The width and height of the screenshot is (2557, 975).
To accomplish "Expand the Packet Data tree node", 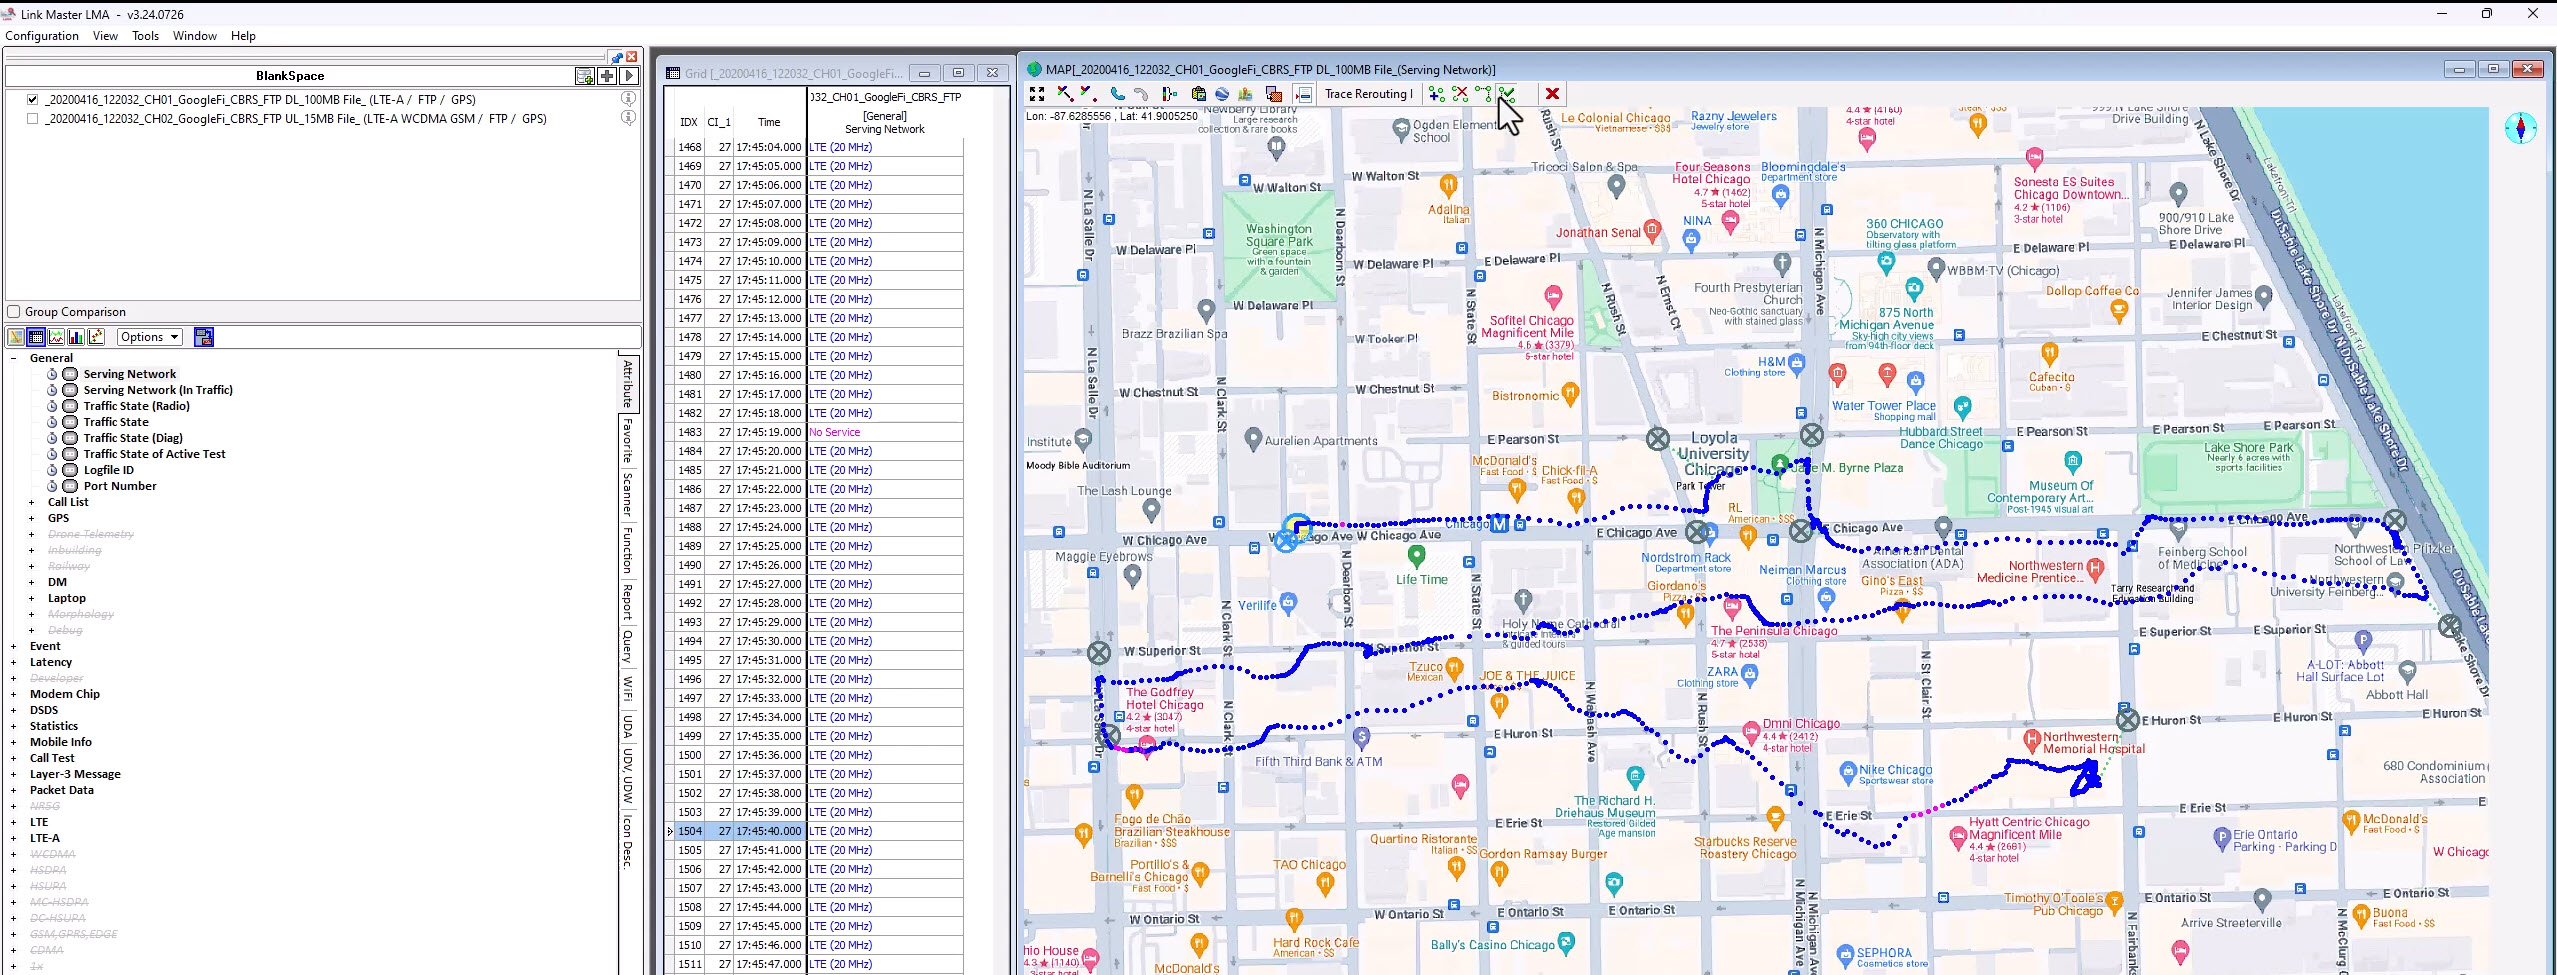I will click(x=14, y=790).
